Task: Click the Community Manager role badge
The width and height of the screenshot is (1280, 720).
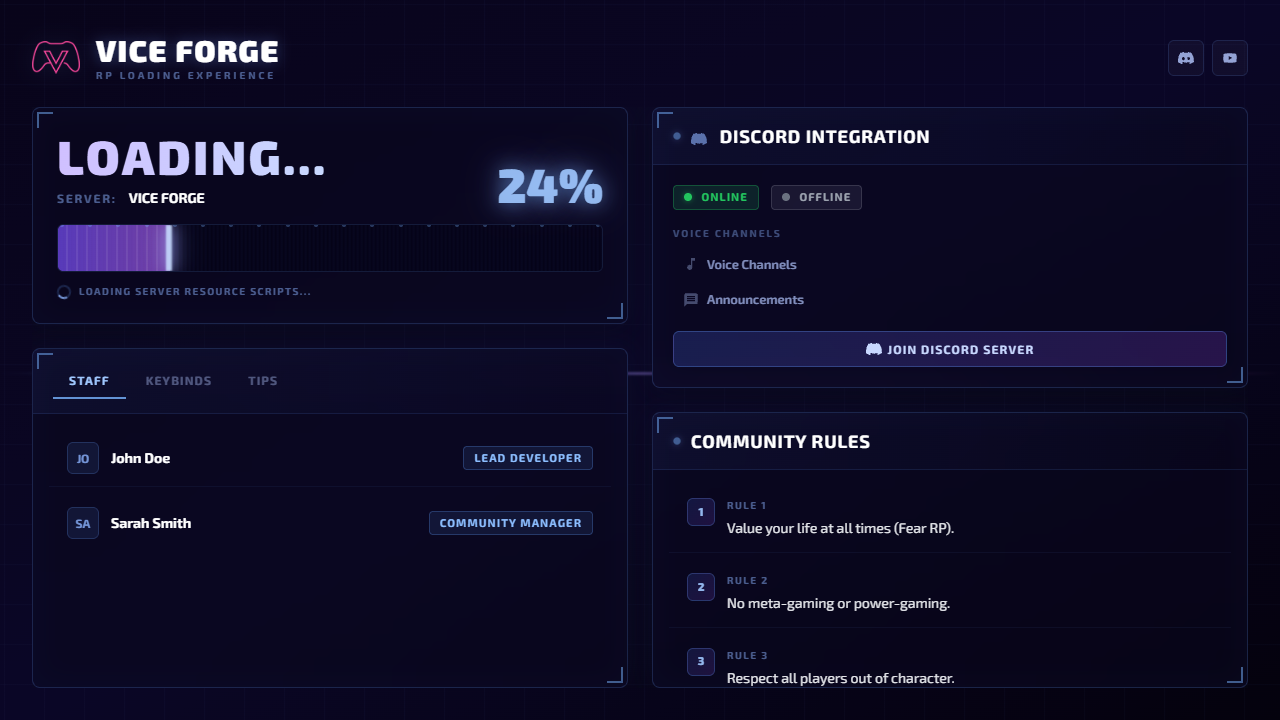Action: click(x=511, y=523)
